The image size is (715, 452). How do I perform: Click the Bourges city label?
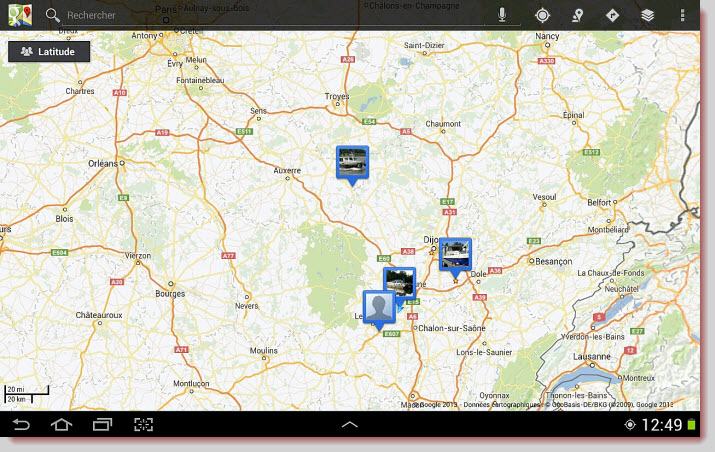click(170, 294)
